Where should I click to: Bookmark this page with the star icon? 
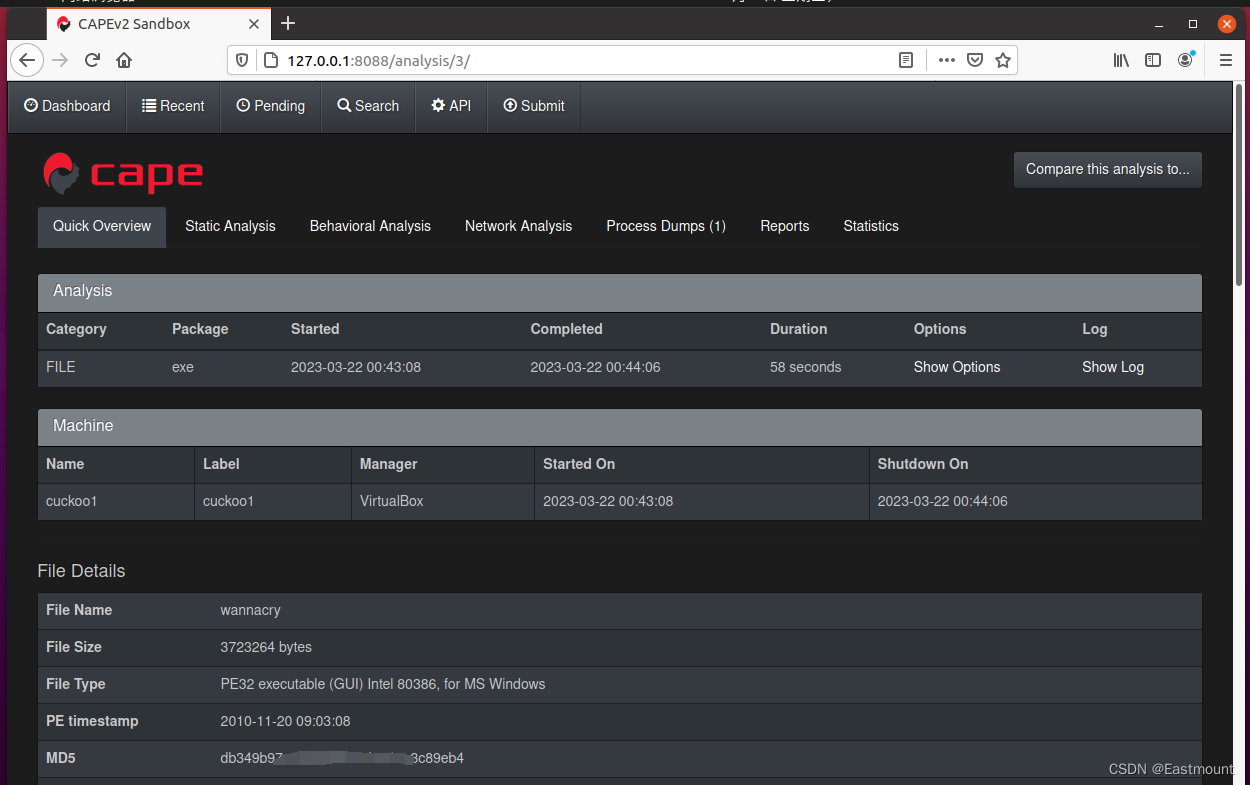click(1003, 60)
